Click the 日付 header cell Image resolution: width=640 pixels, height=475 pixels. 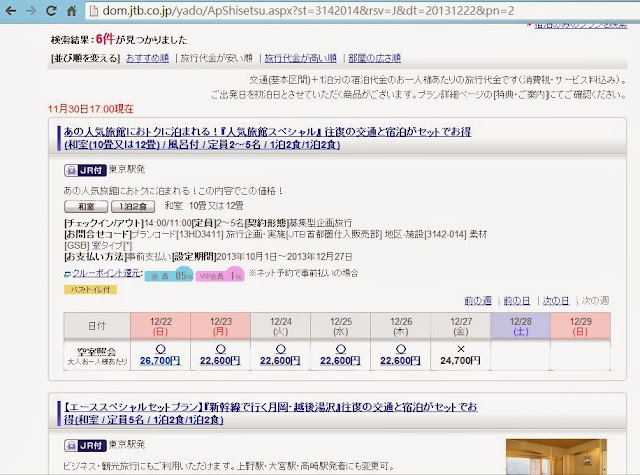(97, 326)
